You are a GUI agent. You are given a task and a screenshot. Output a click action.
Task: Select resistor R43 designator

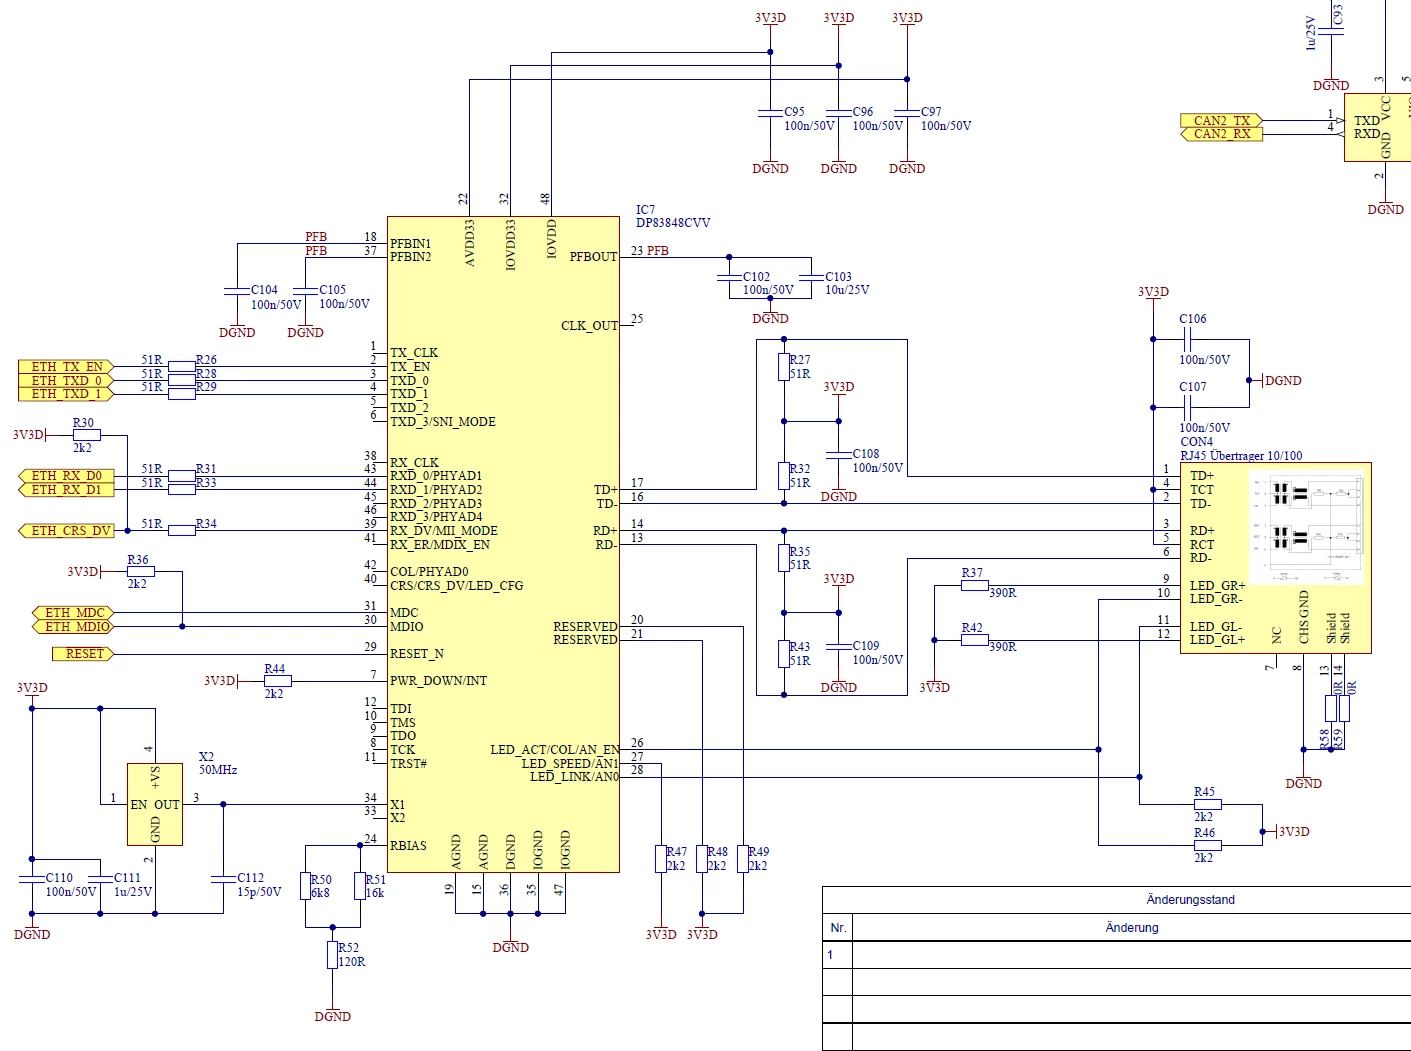pyautogui.click(x=800, y=647)
